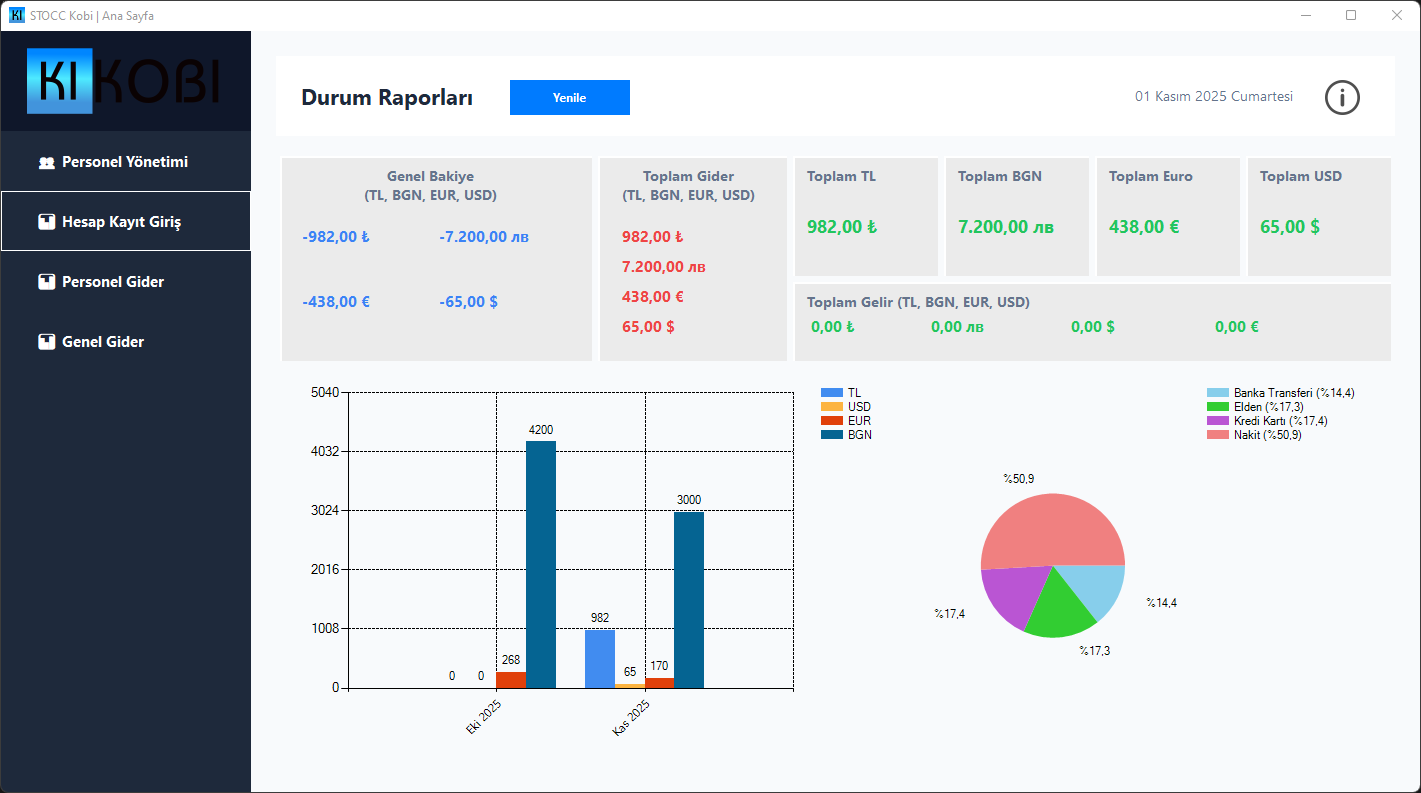The width and height of the screenshot is (1421, 793).
Task: Click the Toplam Euro summary card
Action: point(1168,217)
